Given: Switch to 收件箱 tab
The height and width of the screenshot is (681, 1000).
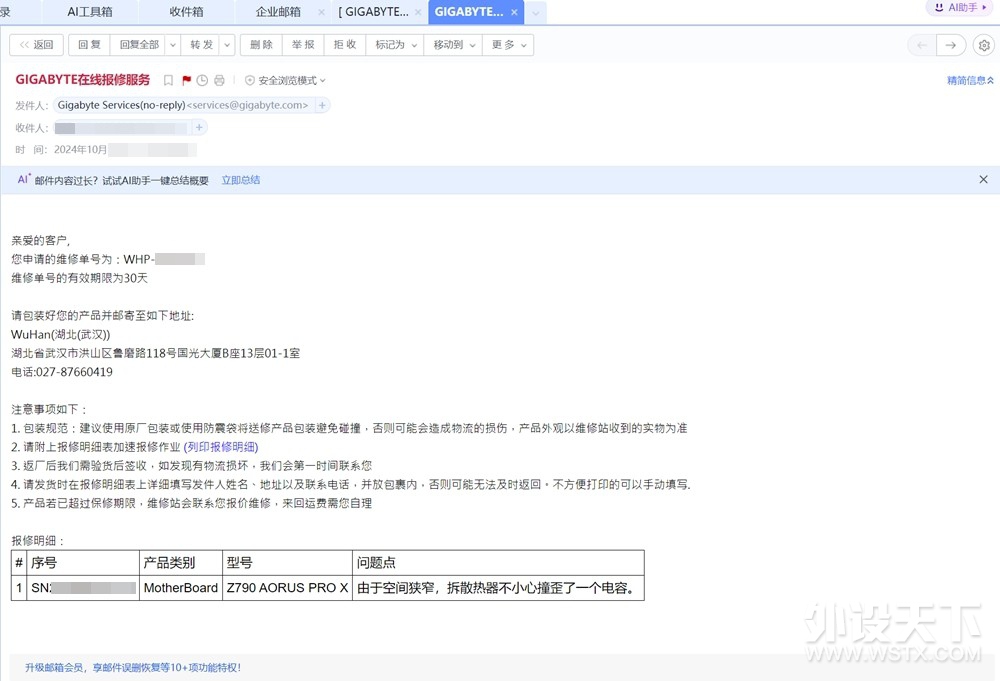Looking at the screenshot, I should click(186, 12).
